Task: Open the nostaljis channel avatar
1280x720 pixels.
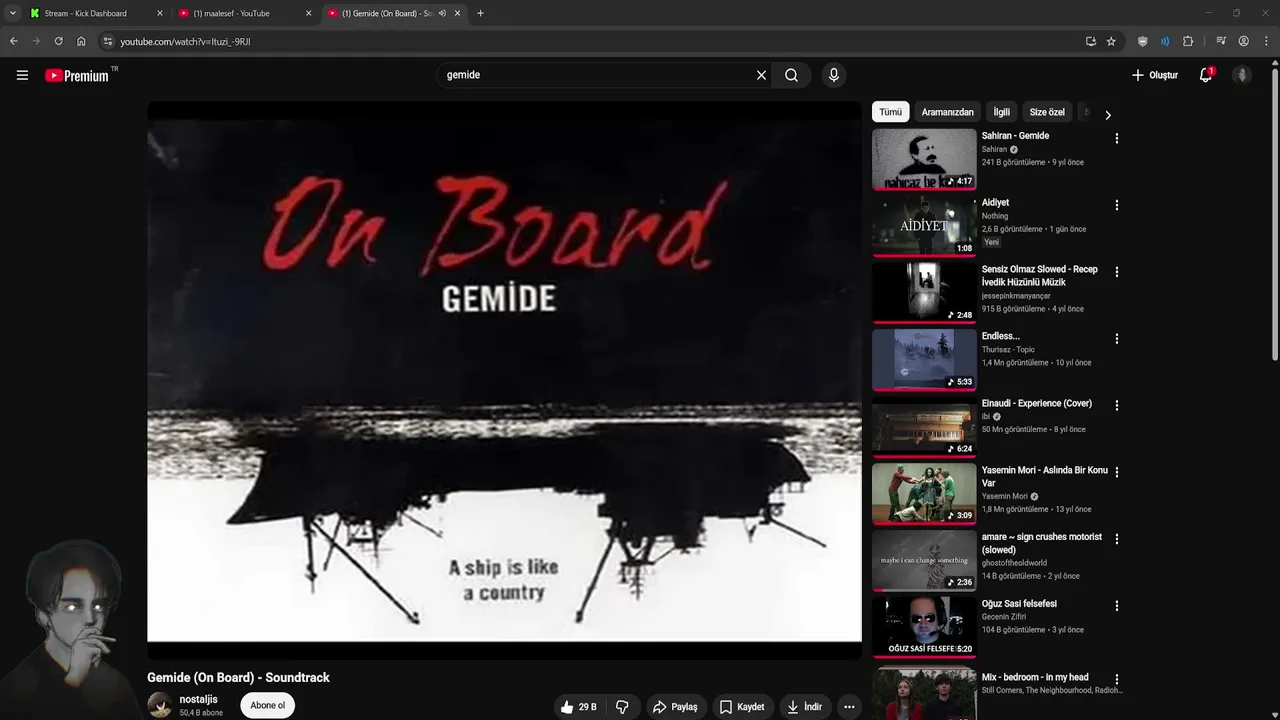Action: (x=160, y=705)
